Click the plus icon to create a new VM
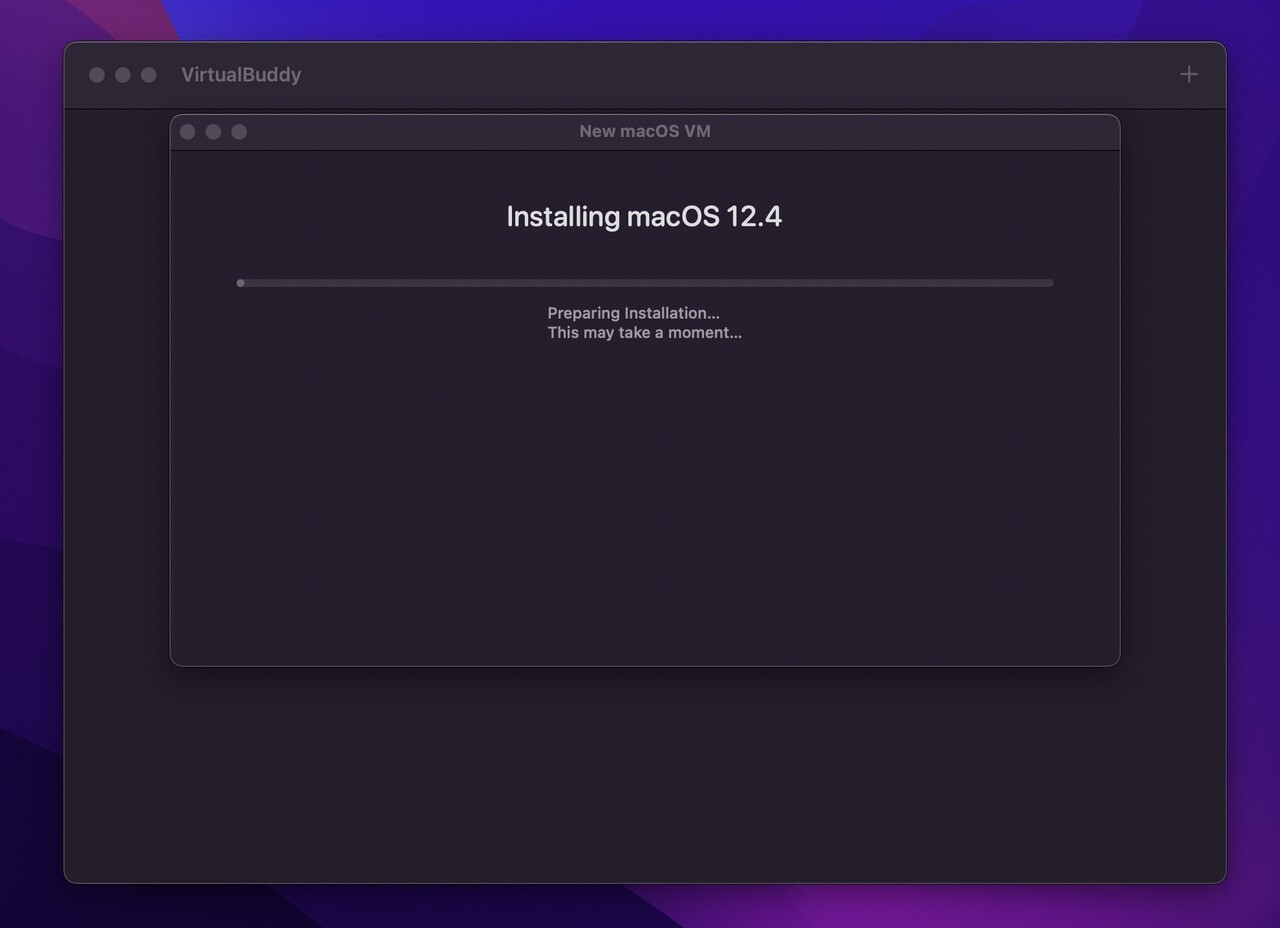Viewport: 1280px width, 928px height. (x=1189, y=74)
